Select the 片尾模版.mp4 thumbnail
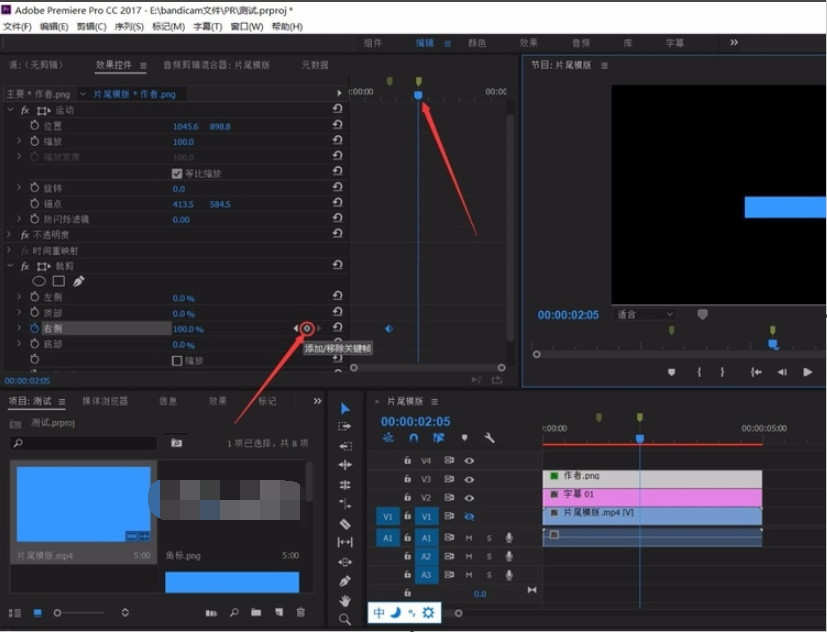This screenshot has width=827, height=632. (x=83, y=504)
